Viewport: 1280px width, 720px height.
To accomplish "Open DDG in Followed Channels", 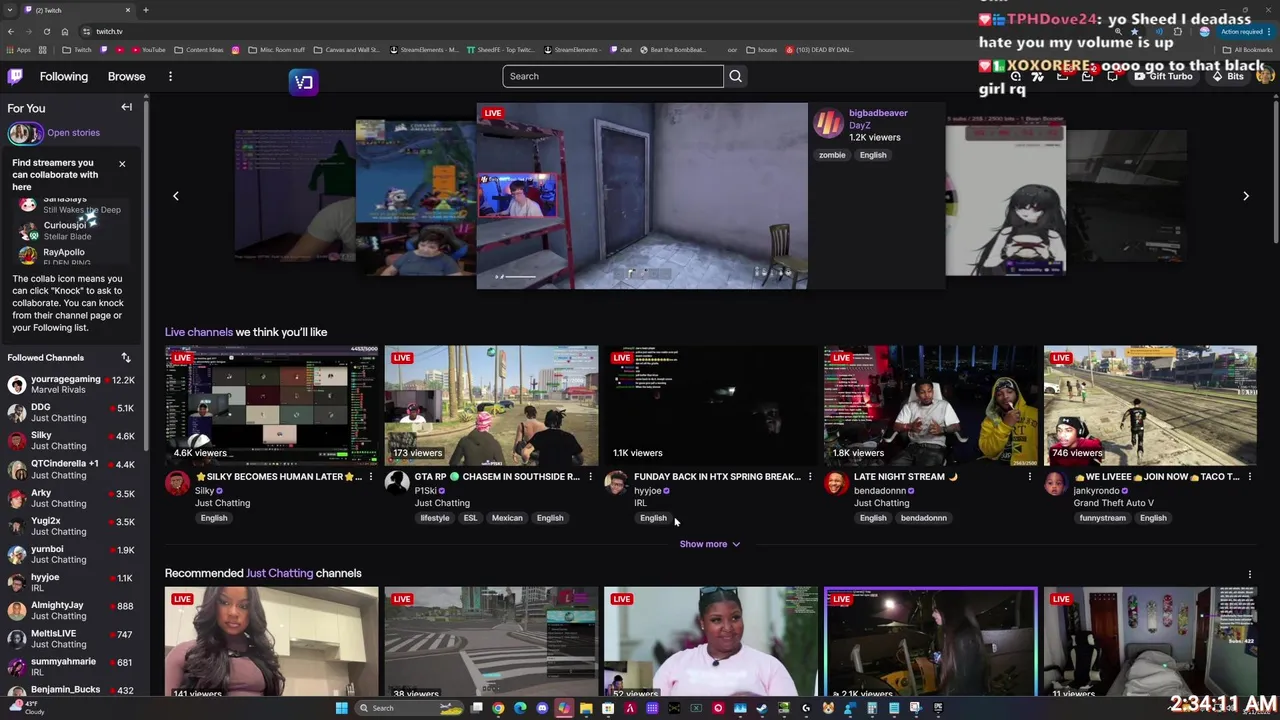I will [x=70, y=412].
